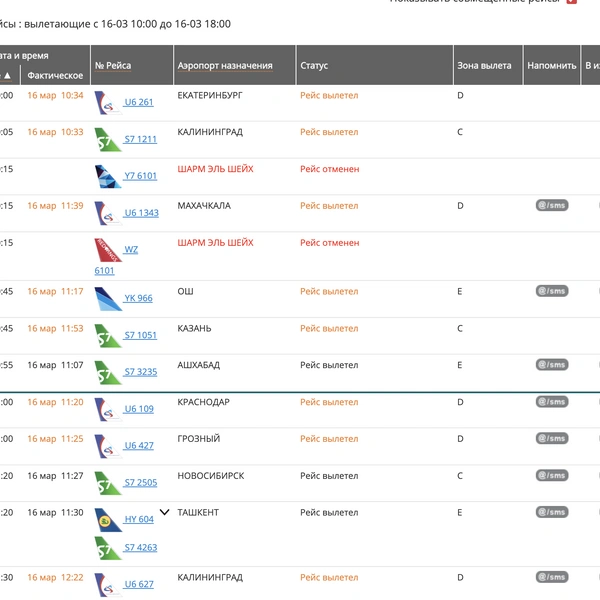Click the Фактическое time column header
Image resolution: width=600 pixels, height=600 pixels.
click(55, 75)
